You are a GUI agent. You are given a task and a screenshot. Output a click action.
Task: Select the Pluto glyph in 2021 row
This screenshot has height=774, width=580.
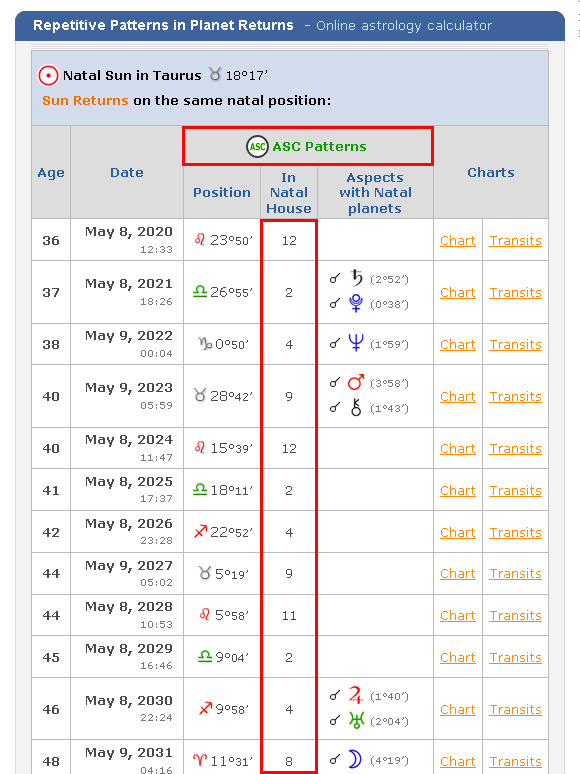tap(356, 304)
